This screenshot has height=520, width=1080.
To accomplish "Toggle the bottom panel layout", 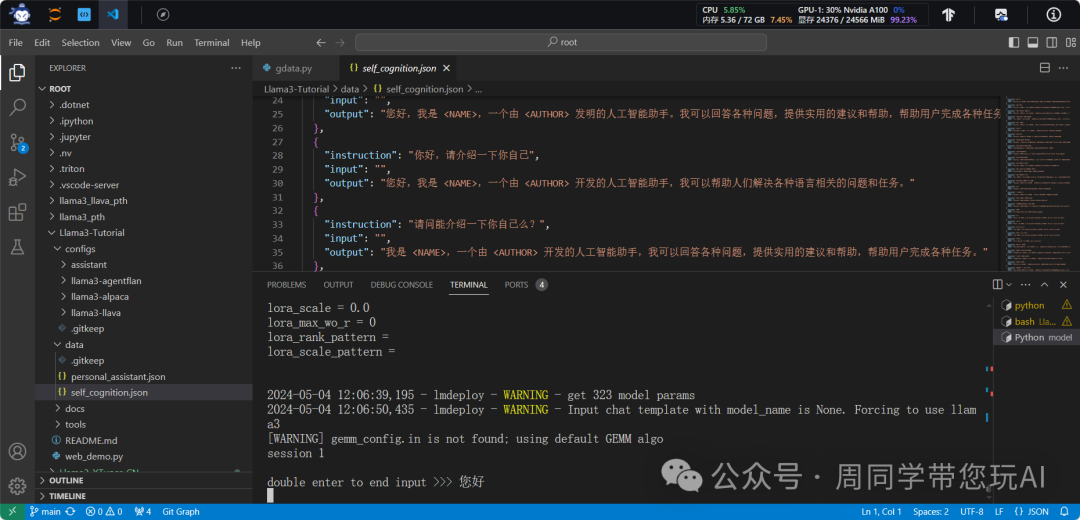I will click(1032, 42).
